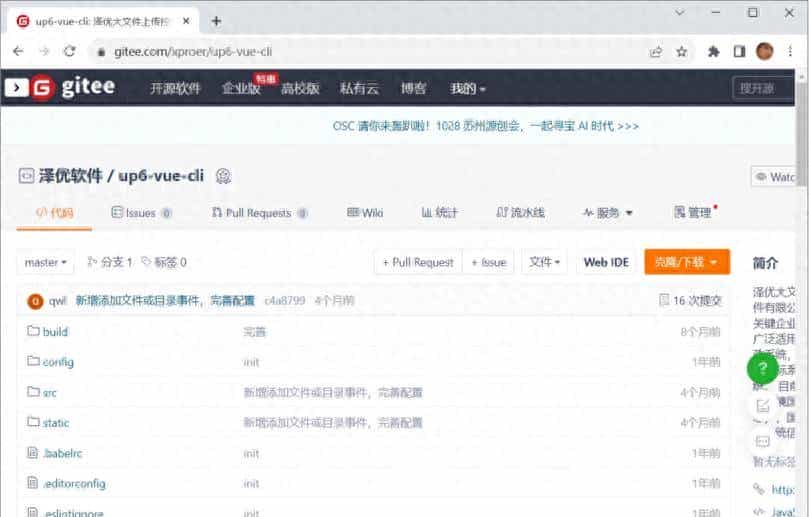Toggle the browser side panel icon
809x517 pixels.
[x=739, y=52]
